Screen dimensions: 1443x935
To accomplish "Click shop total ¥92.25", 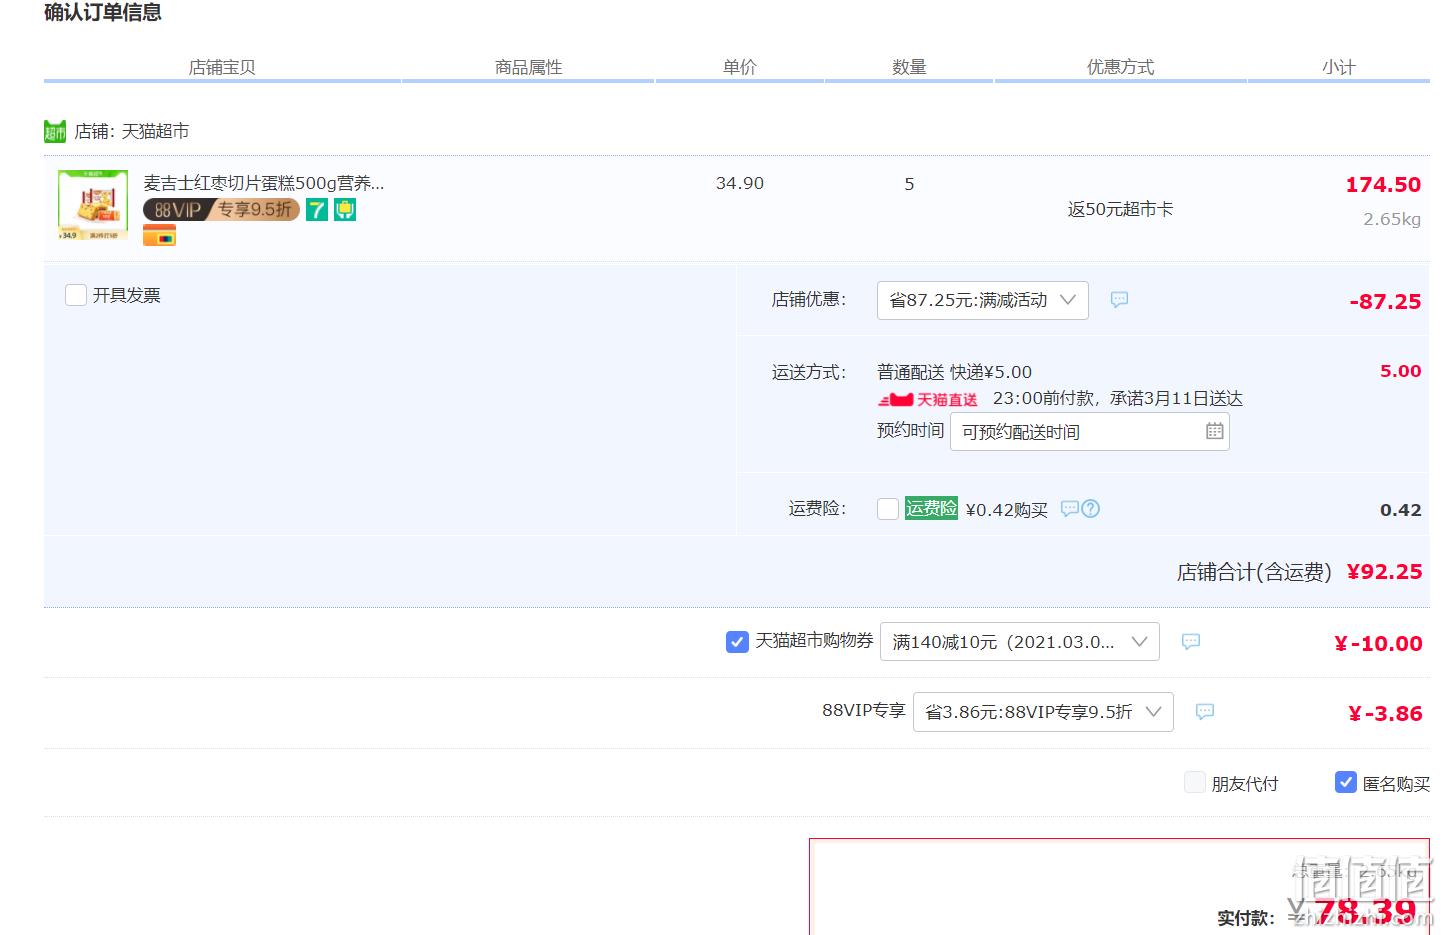I will click(x=1385, y=572).
